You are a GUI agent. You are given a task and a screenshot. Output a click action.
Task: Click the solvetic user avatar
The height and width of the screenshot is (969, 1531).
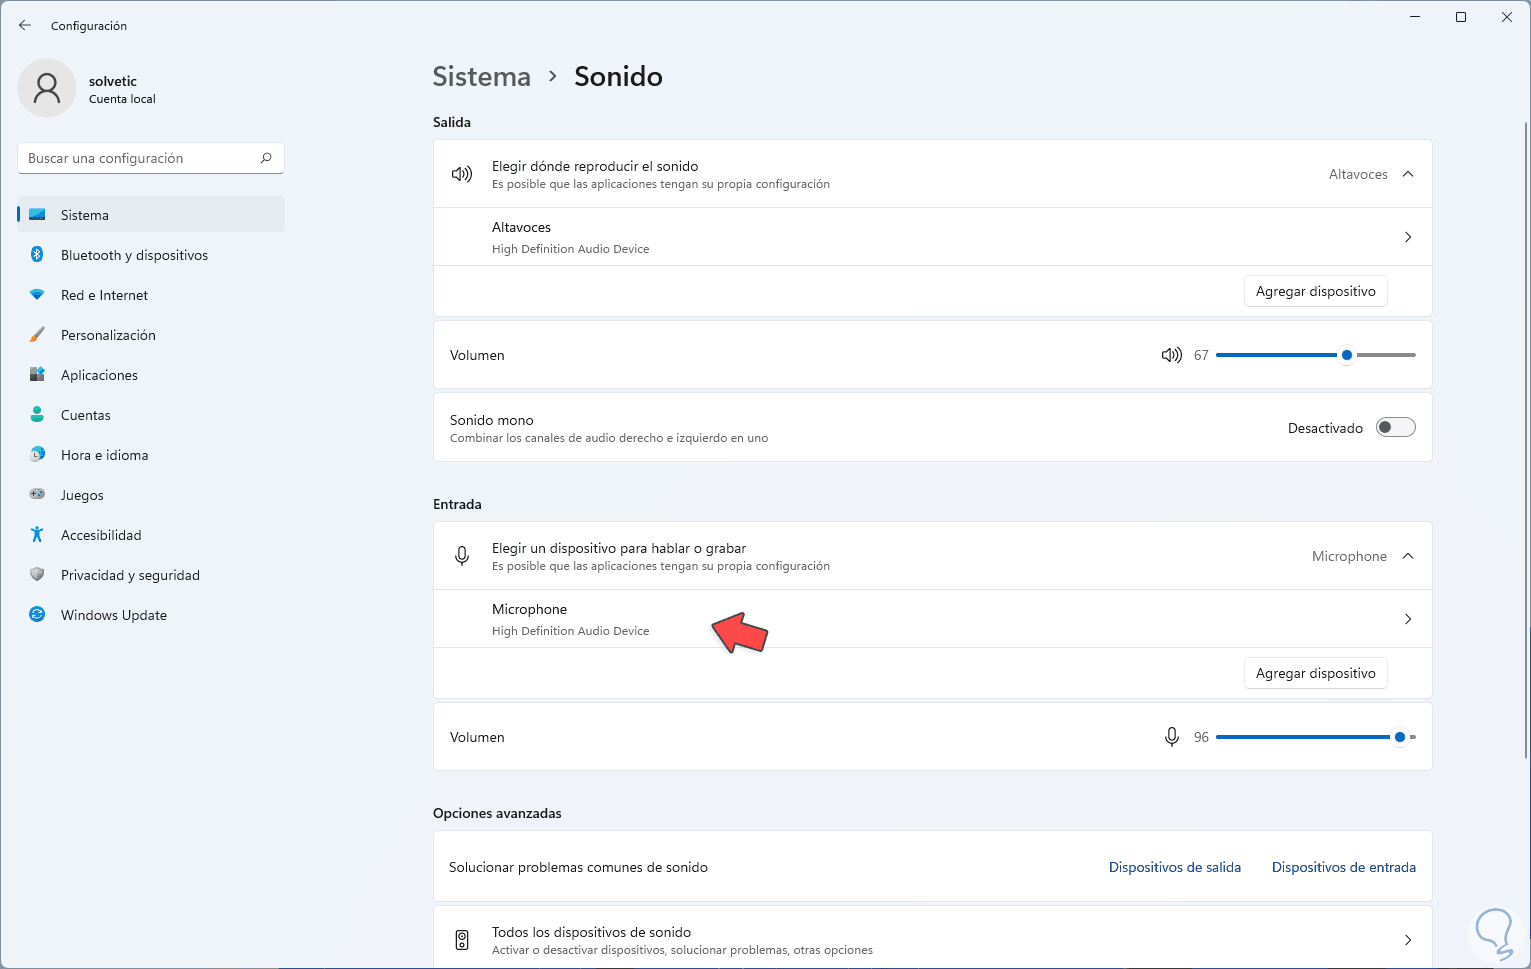click(47, 88)
